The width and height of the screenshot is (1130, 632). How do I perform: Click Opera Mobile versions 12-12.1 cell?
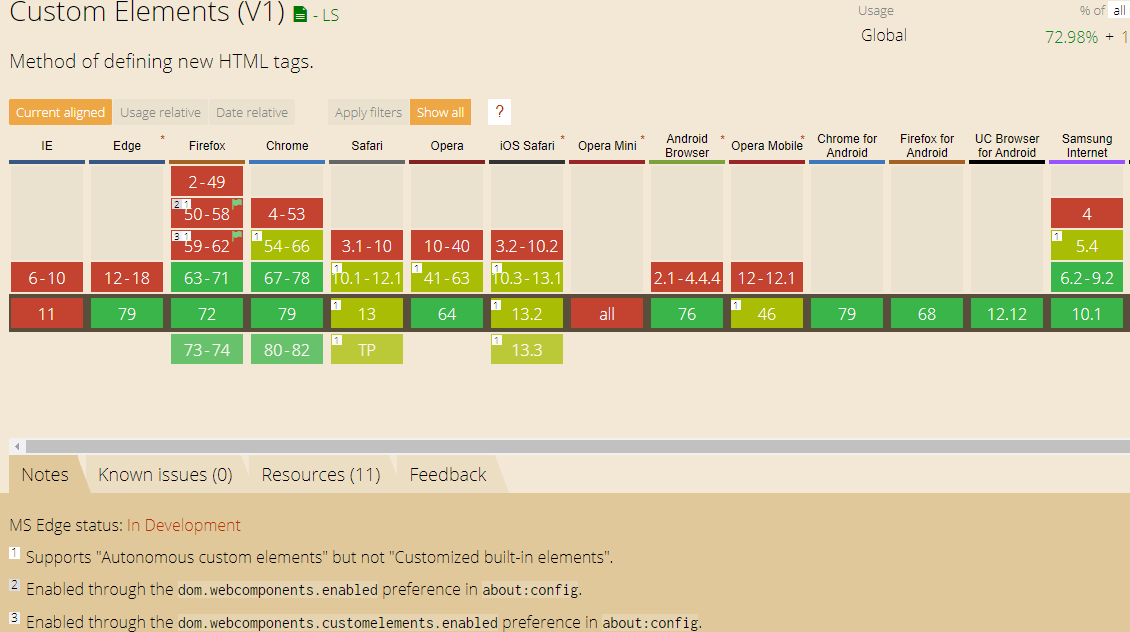tap(767, 277)
